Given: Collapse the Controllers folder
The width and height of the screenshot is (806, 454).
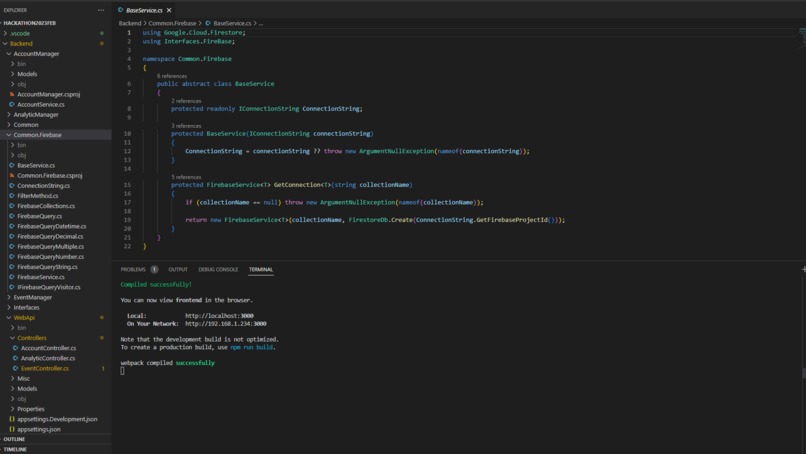Looking at the screenshot, I should 31,338.
